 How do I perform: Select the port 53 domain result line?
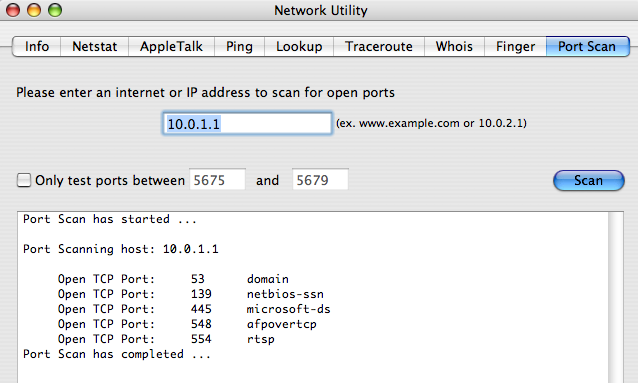point(173,279)
